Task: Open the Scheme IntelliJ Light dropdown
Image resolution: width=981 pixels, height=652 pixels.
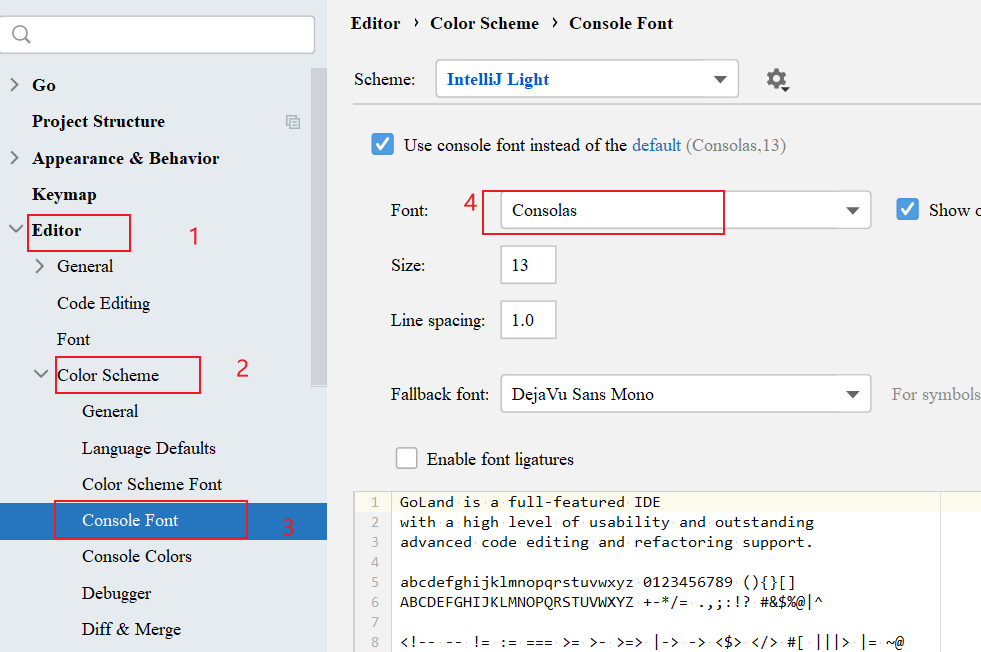Action: 587,79
